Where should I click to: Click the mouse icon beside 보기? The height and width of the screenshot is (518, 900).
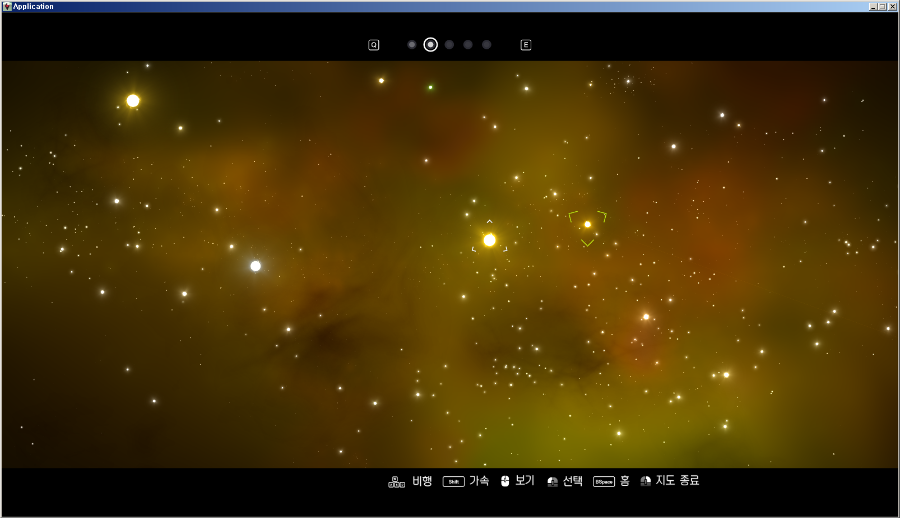[x=506, y=481]
